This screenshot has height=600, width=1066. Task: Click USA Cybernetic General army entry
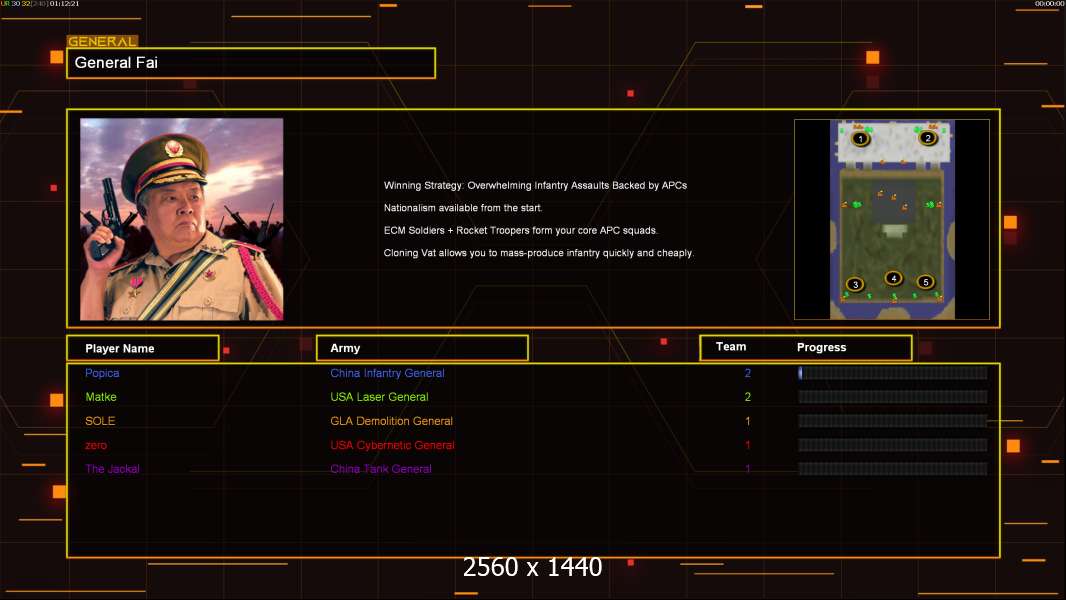(x=392, y=445)
